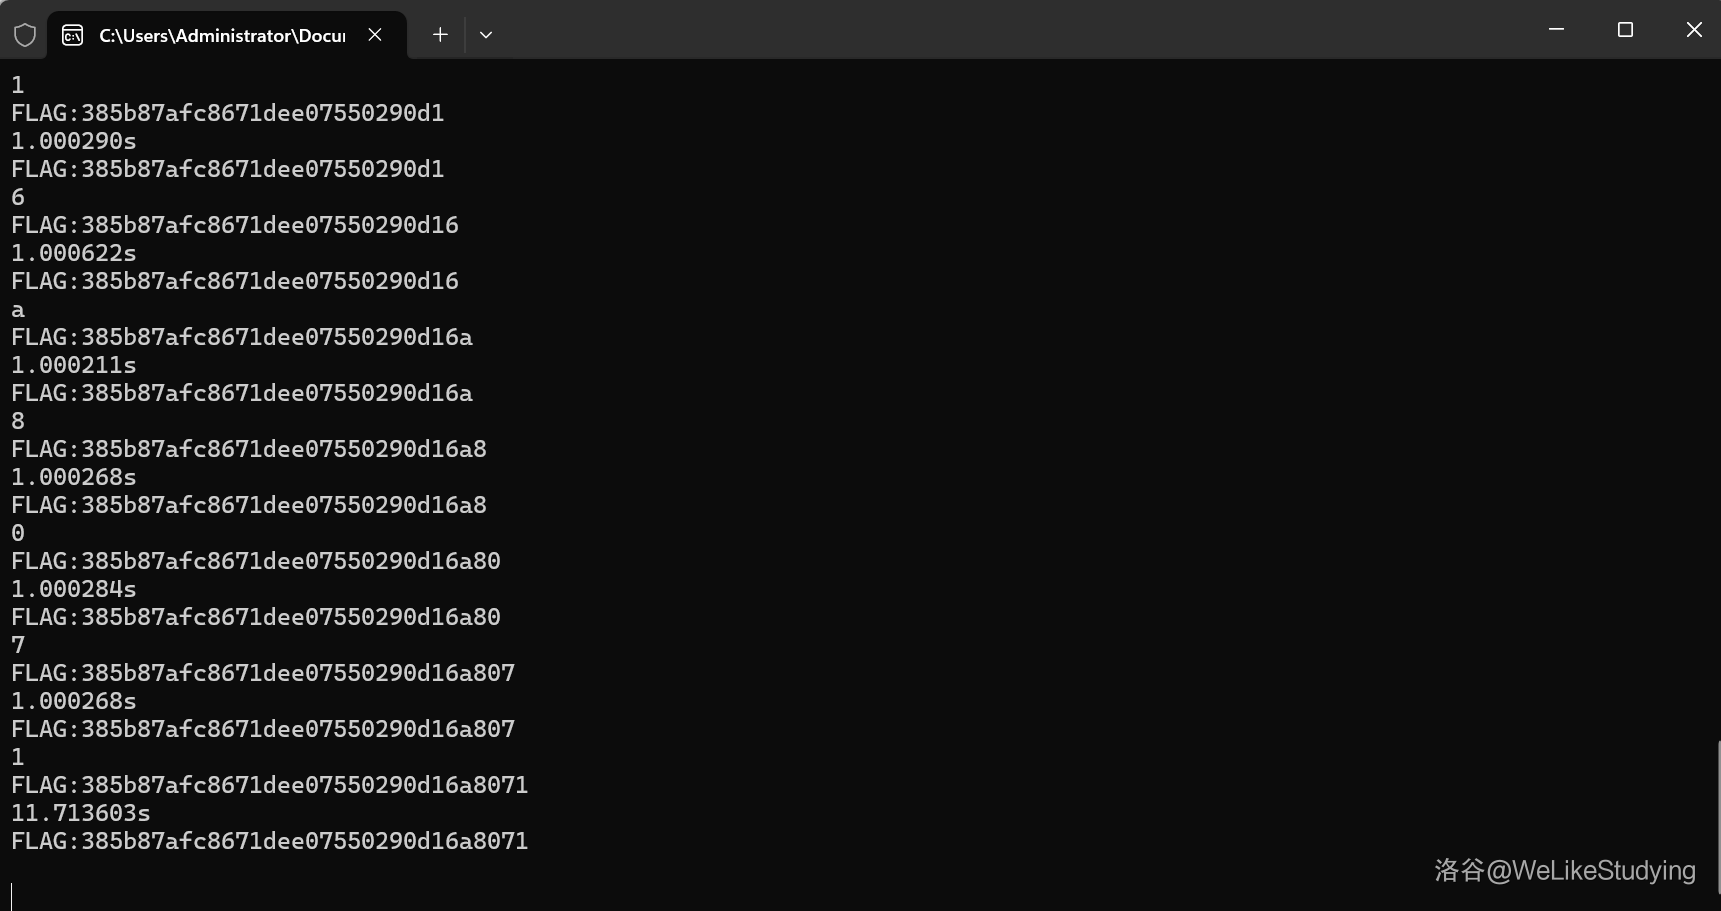The image size is (1721, 911).
Task: Click the single letter "a" output line
Action: click(18, 310)
